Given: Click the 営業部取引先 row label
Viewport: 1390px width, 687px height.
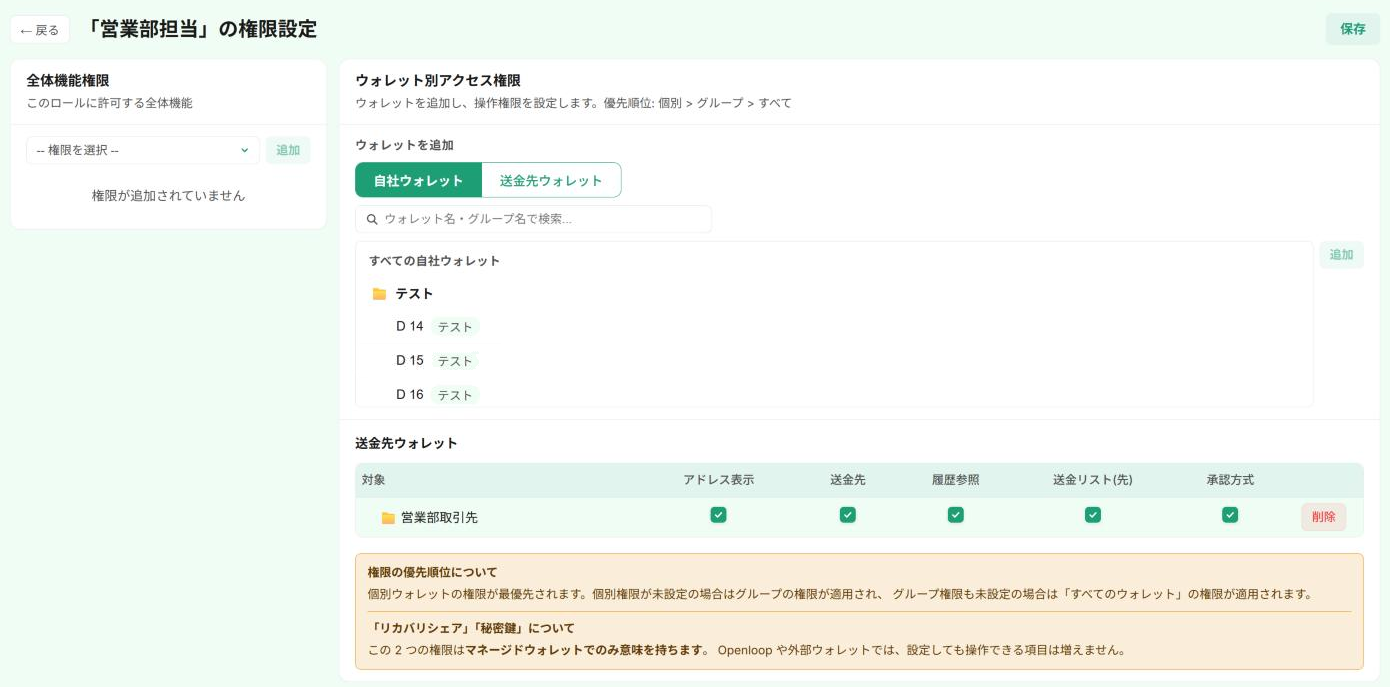Looking at the screenshot, I should (x=439, y=517).
